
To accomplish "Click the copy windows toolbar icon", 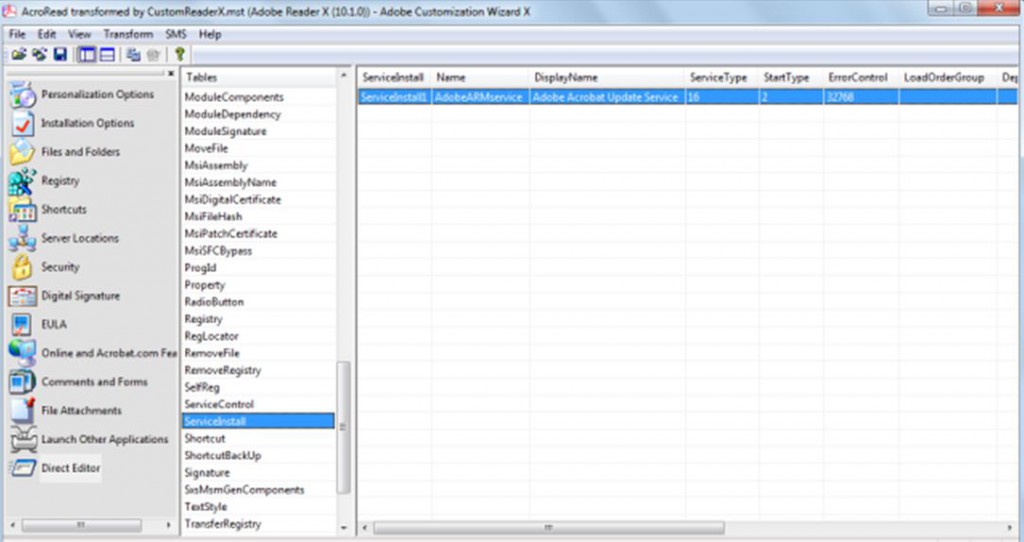I will (x=133, y=55).
